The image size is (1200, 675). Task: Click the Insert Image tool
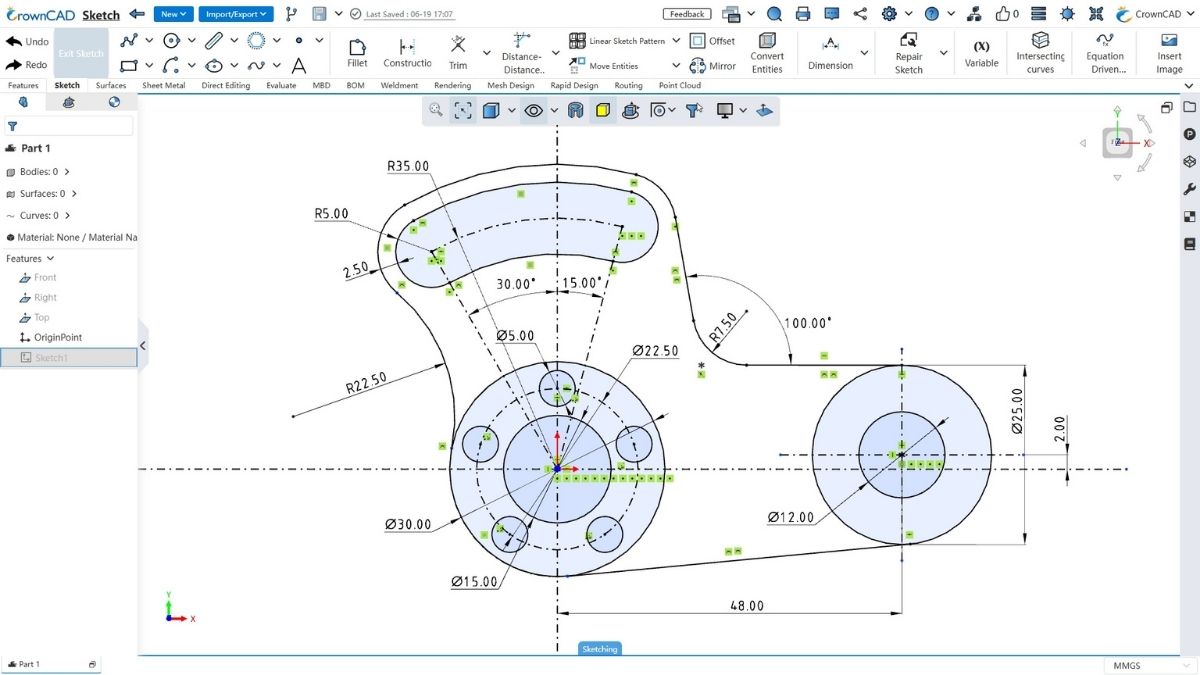click(1169, 52)
